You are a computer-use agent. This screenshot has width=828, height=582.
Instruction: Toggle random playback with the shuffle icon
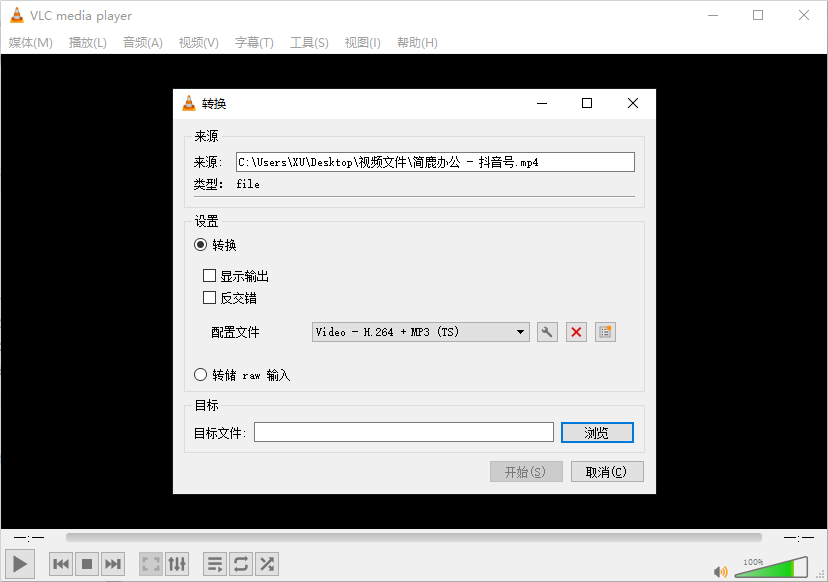pyautogui.click(x=266, y=563)
